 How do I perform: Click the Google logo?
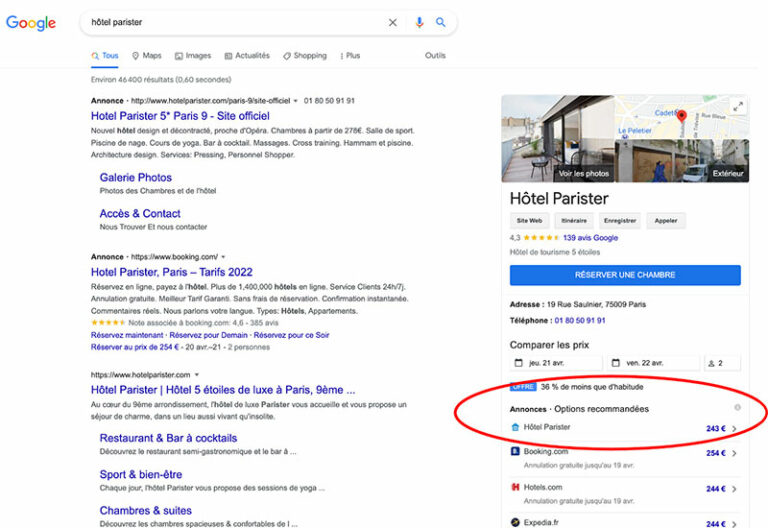31,23
